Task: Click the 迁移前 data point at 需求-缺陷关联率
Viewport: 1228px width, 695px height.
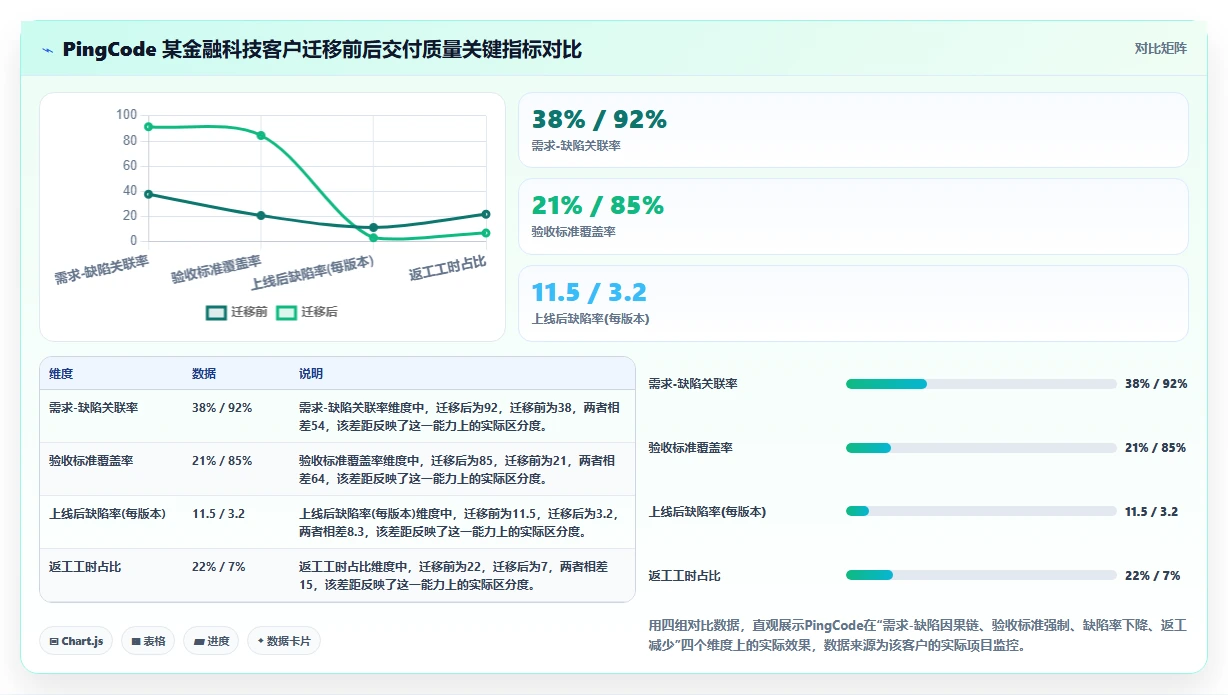Action: pos(148,194)
